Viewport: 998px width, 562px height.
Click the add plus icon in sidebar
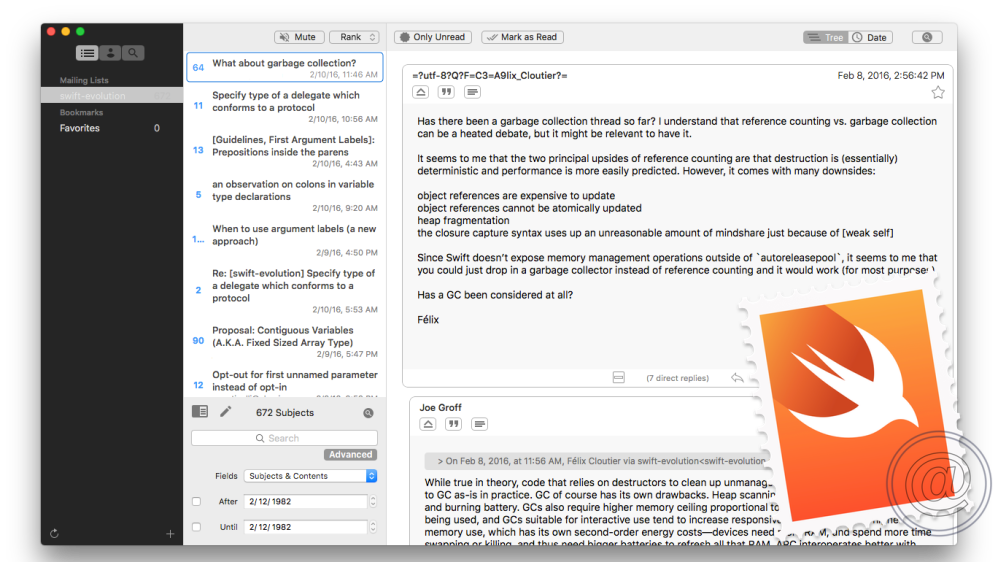170,534
